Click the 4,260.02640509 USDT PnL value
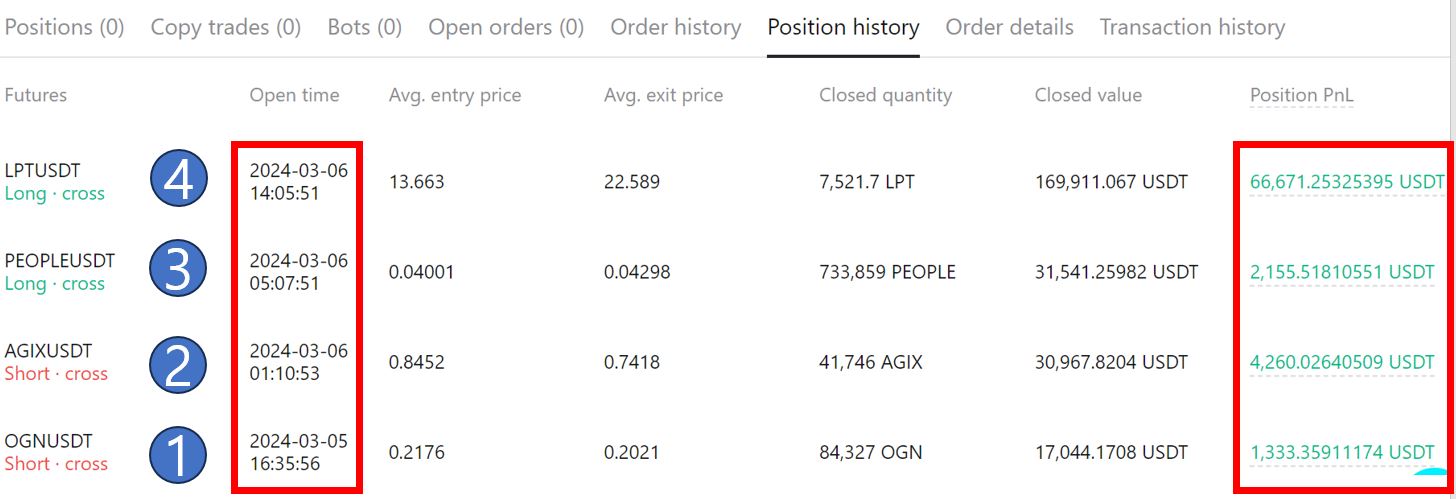Viewport: 1456px width, 499px height. point(1342,362)
